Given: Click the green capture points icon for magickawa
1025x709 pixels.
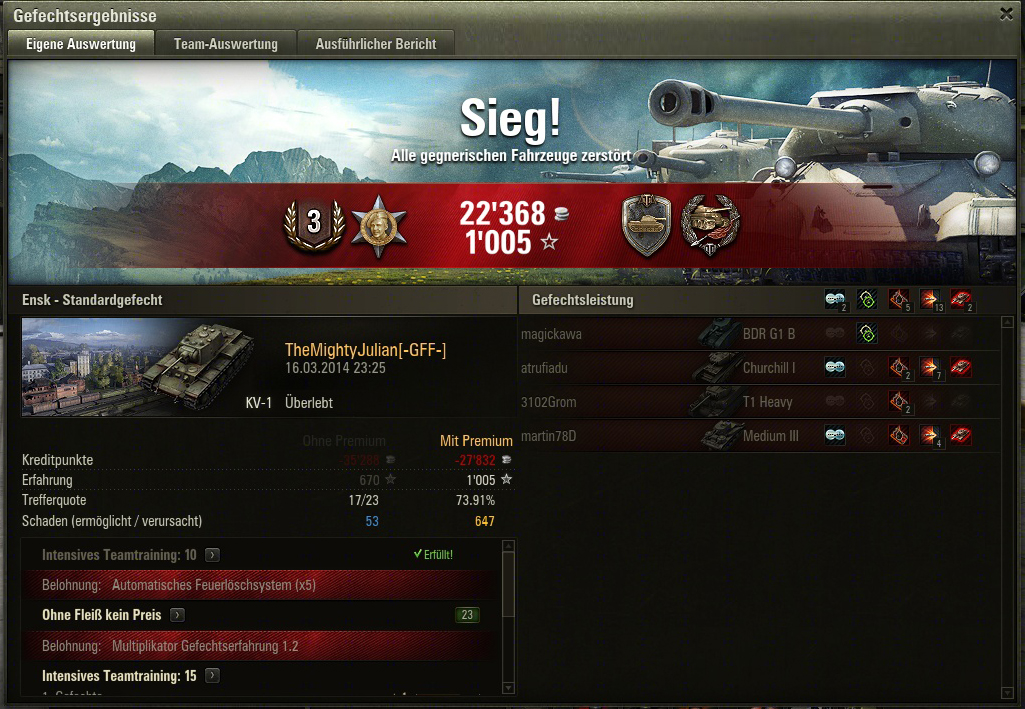Looking at the screenshot, I should (867, 334).
